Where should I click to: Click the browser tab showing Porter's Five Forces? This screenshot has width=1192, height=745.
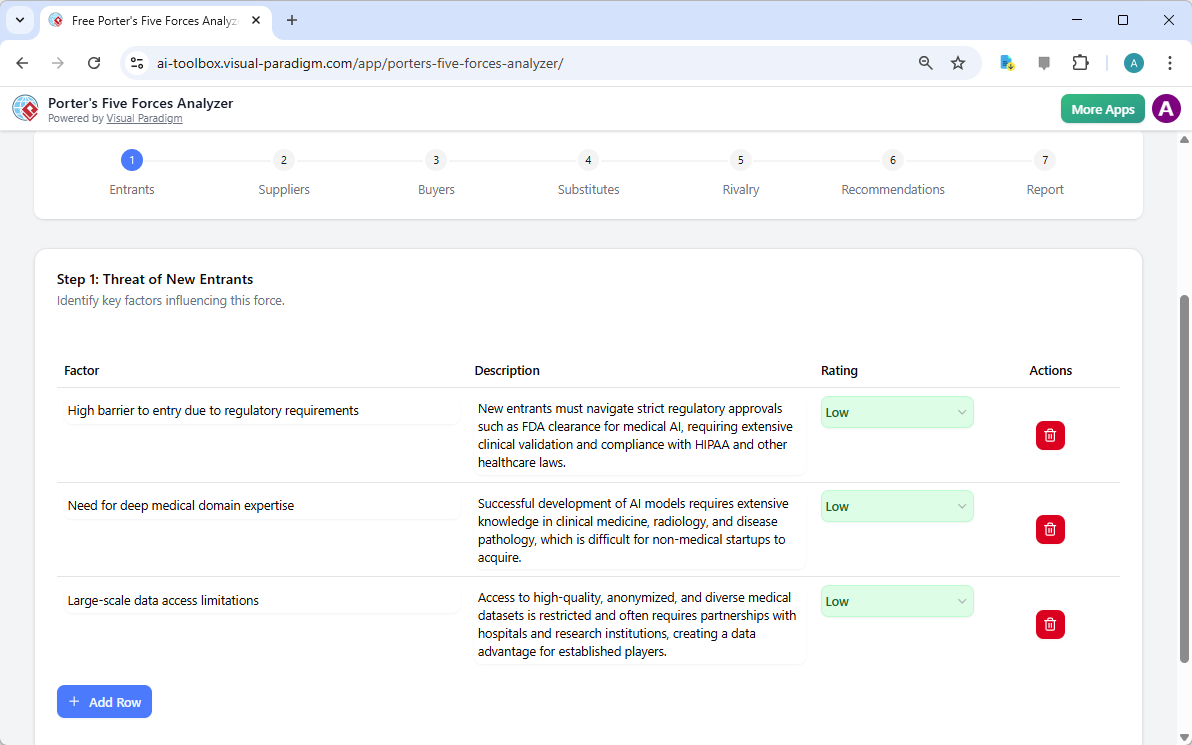pyautogui.click(x=150, y=20)
